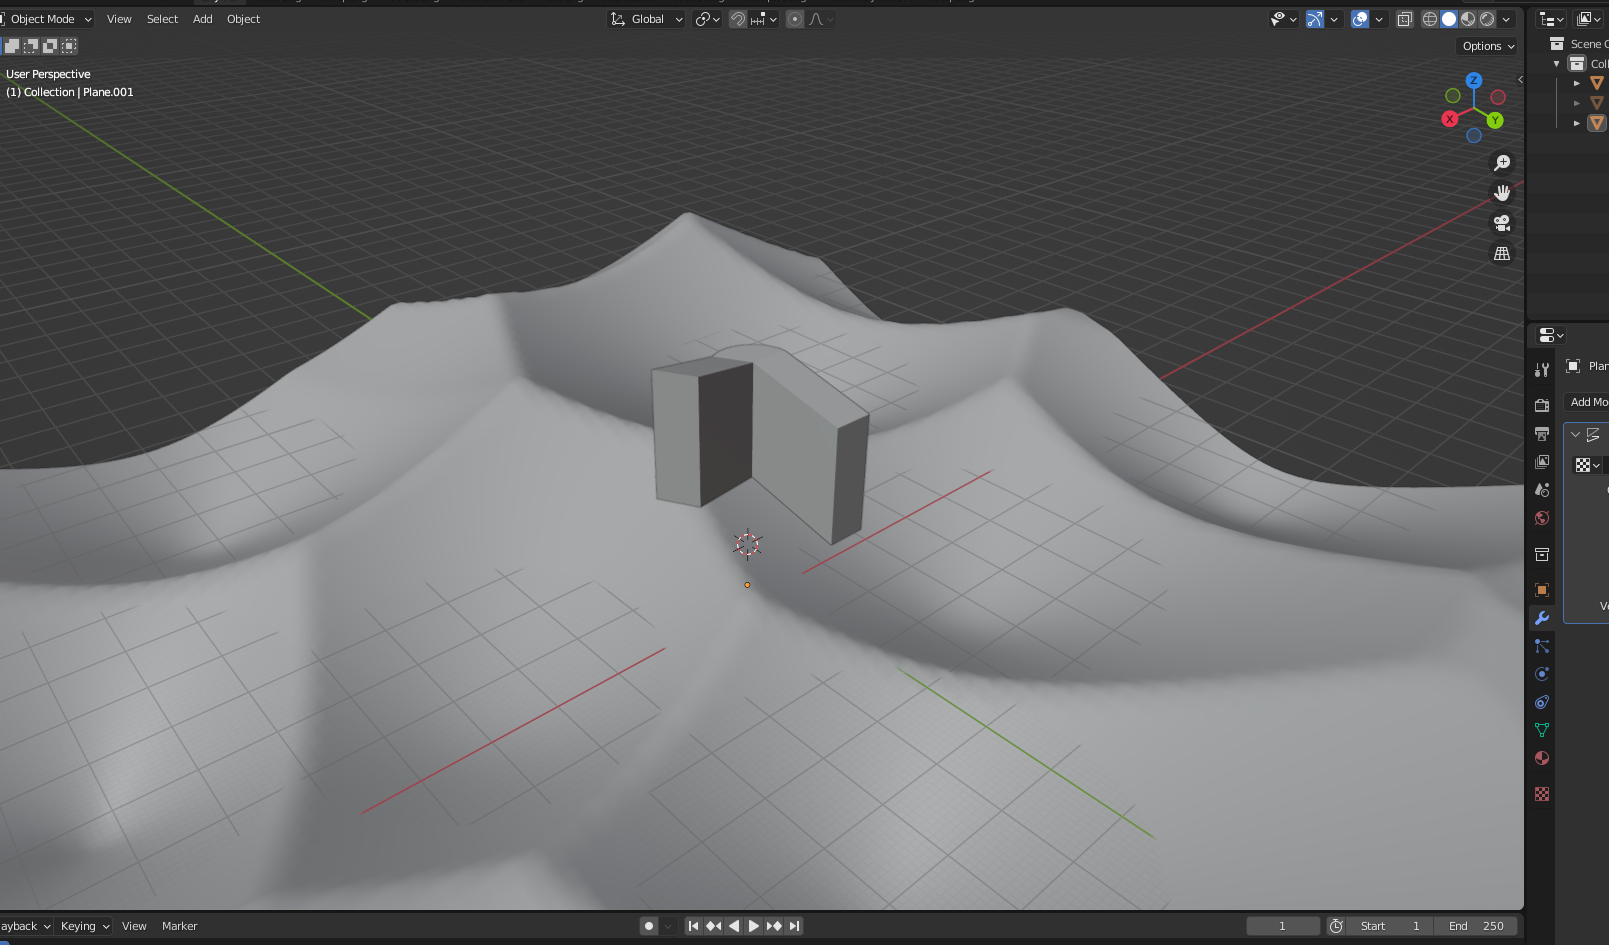Select the Modifier Properties wrench icon

pyautogui.click(x=1541, y=618)
